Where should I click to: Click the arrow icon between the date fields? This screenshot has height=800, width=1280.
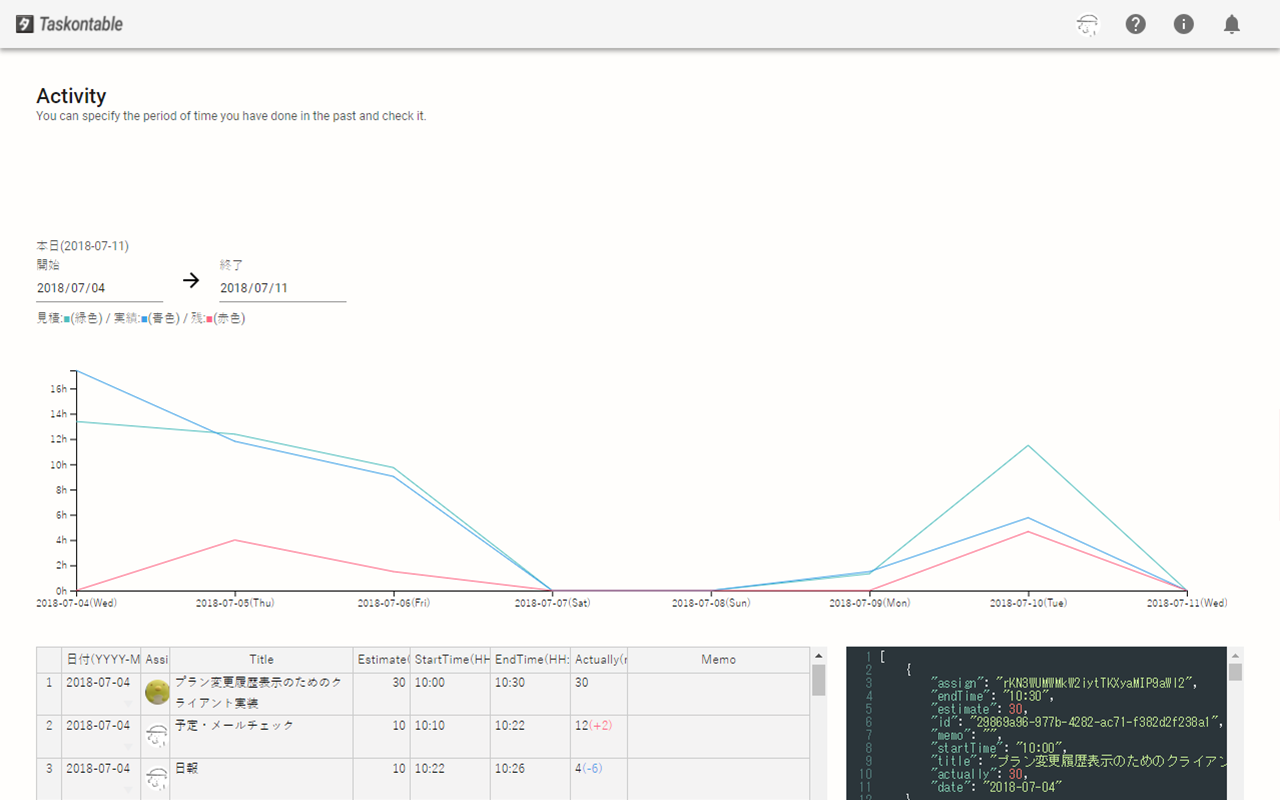click(x=191, y=280)
